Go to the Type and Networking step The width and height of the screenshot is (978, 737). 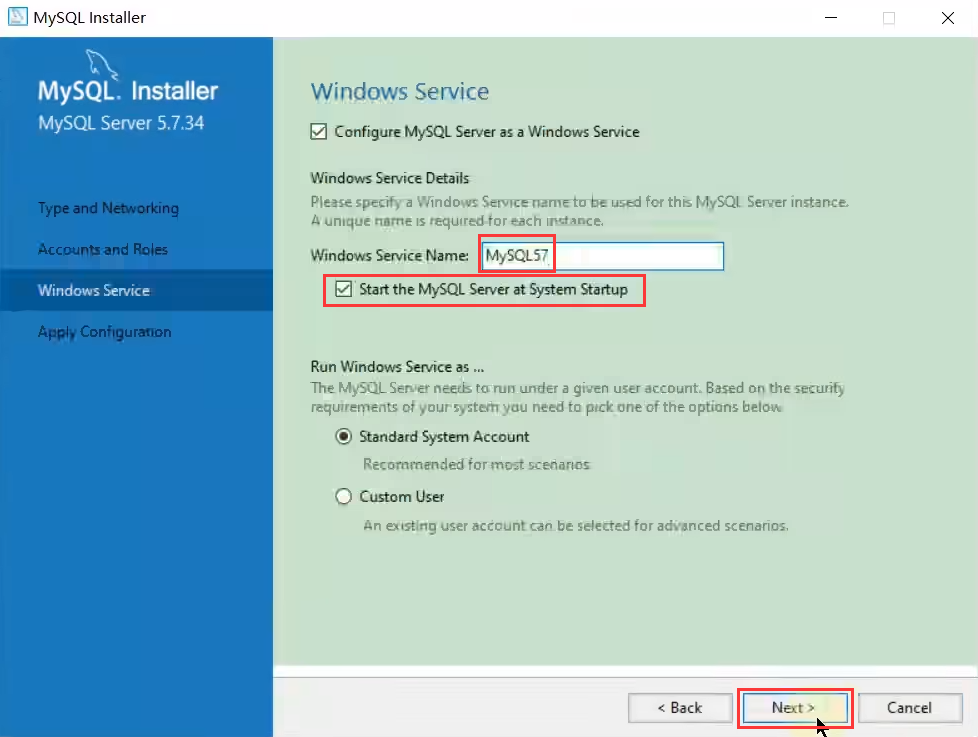[x=108, y=208]
